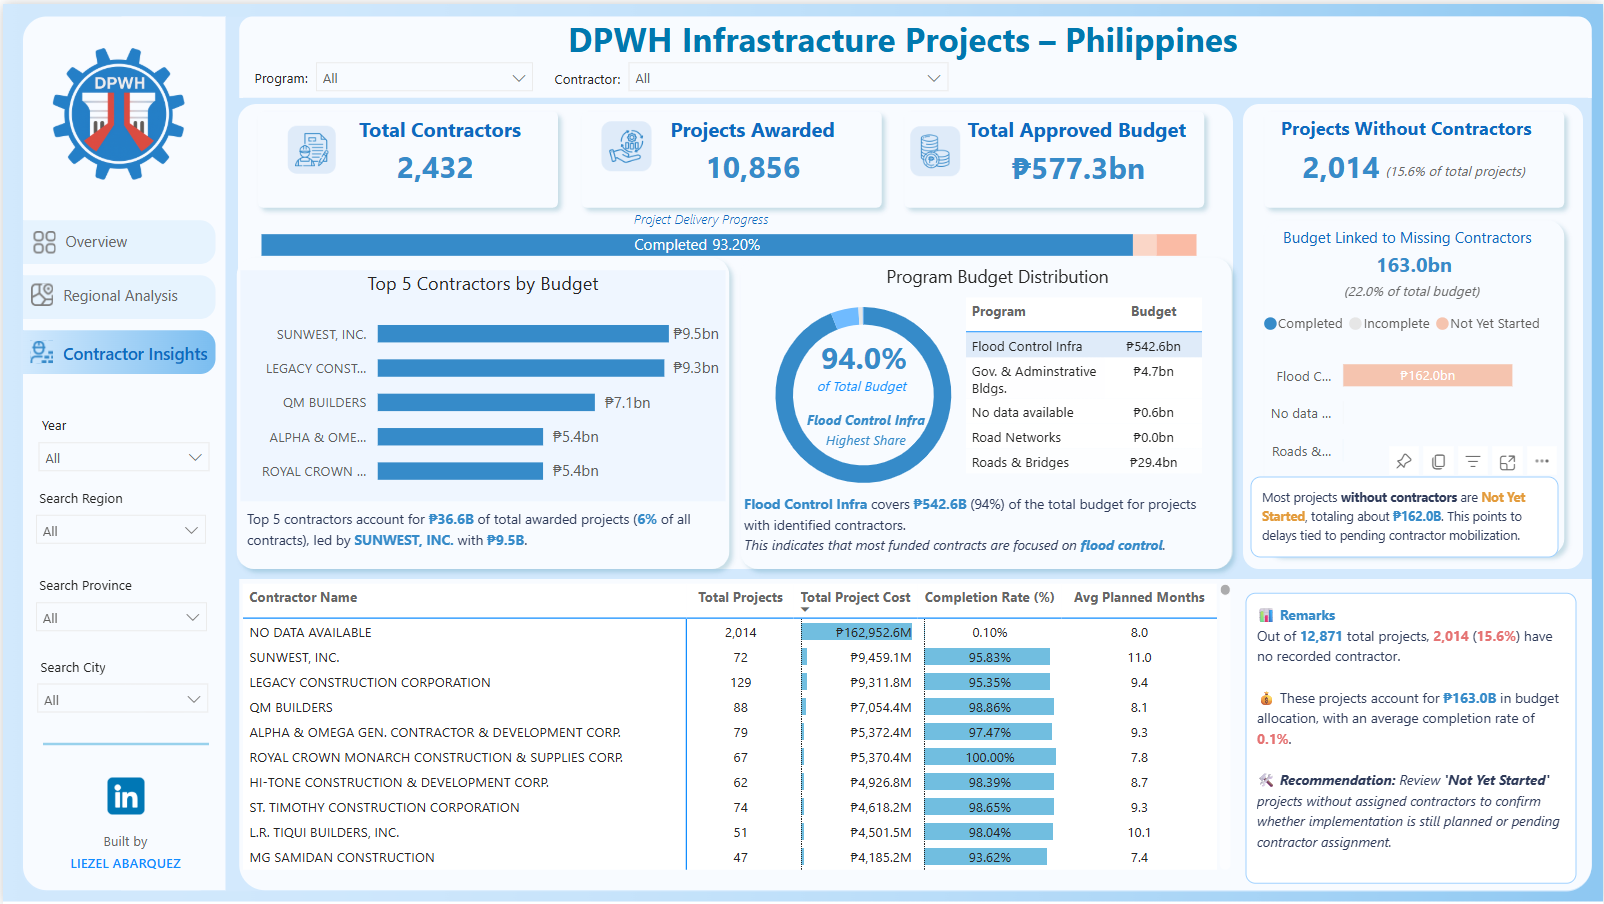Expand the Program dropdown
Viewport: 1604px width, 904px height.
[x=423, y=78]
